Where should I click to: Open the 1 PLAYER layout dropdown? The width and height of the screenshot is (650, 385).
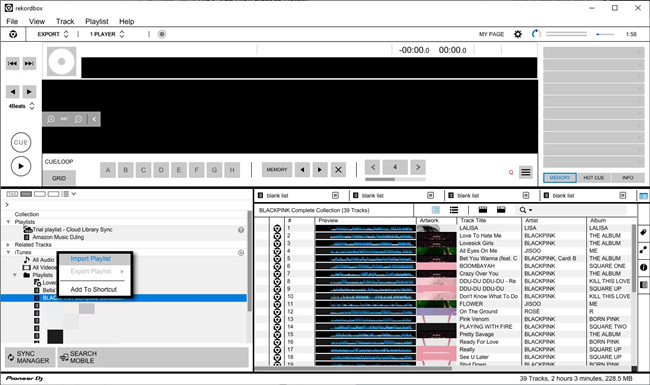(x=107, y=34)
